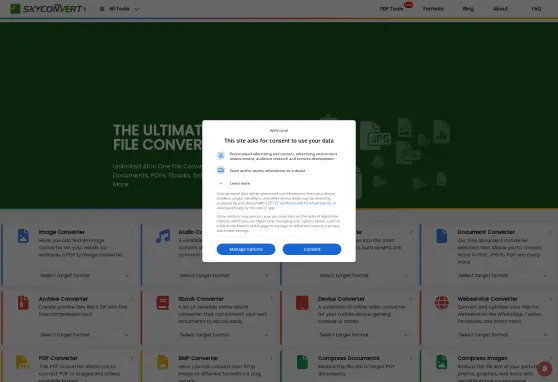
Task: Click the arrow chevron on Webservice Converter card
Action: point(551,299)
